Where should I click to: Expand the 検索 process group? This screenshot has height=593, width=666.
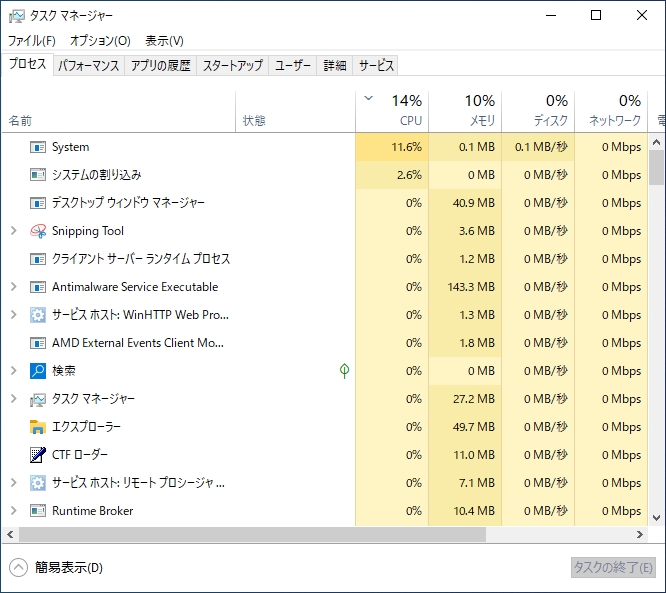14,371
